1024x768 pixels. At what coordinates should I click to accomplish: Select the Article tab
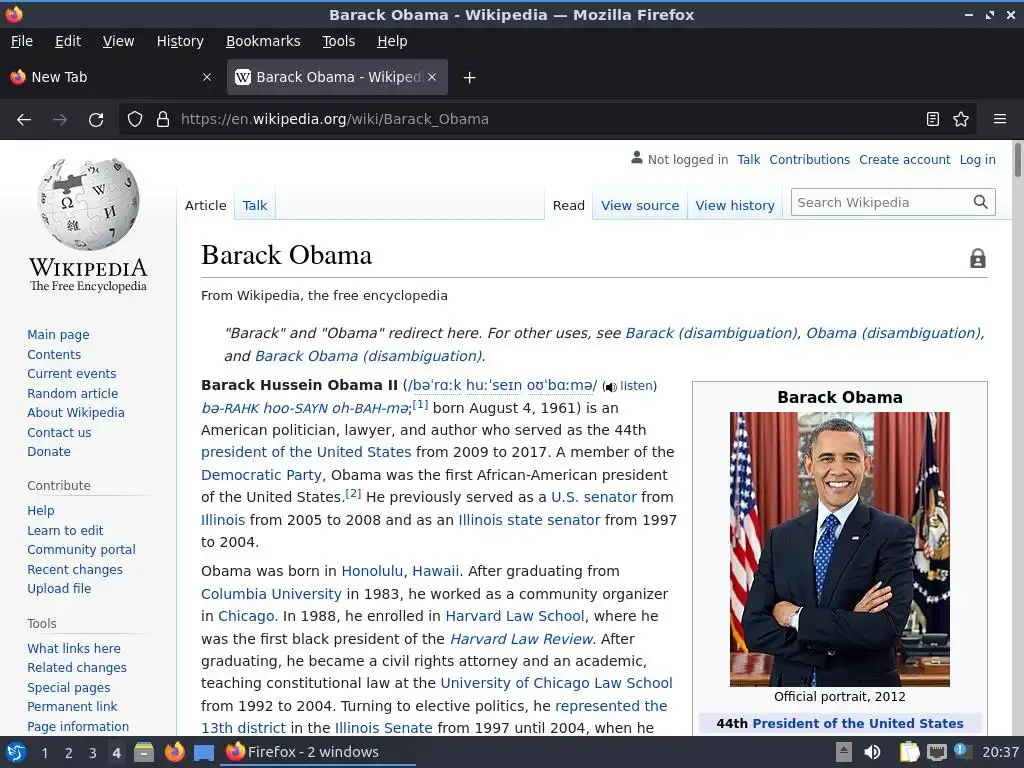206,205
